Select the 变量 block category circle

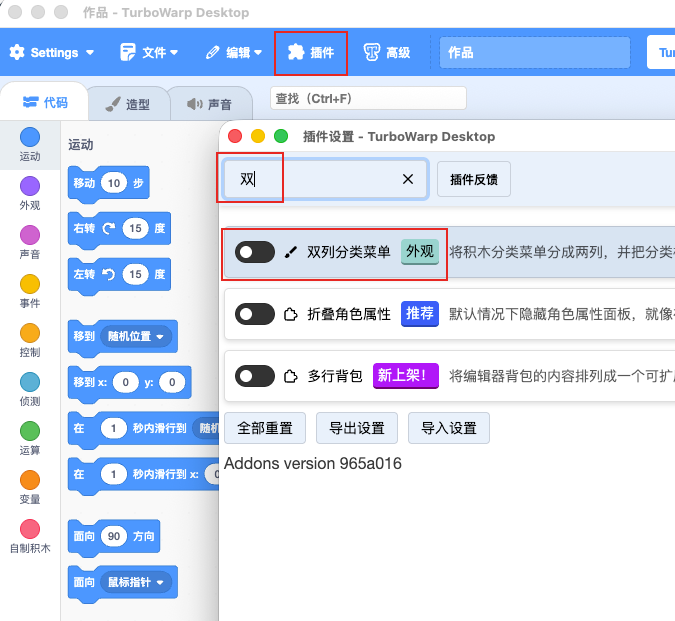pos(30,480)
